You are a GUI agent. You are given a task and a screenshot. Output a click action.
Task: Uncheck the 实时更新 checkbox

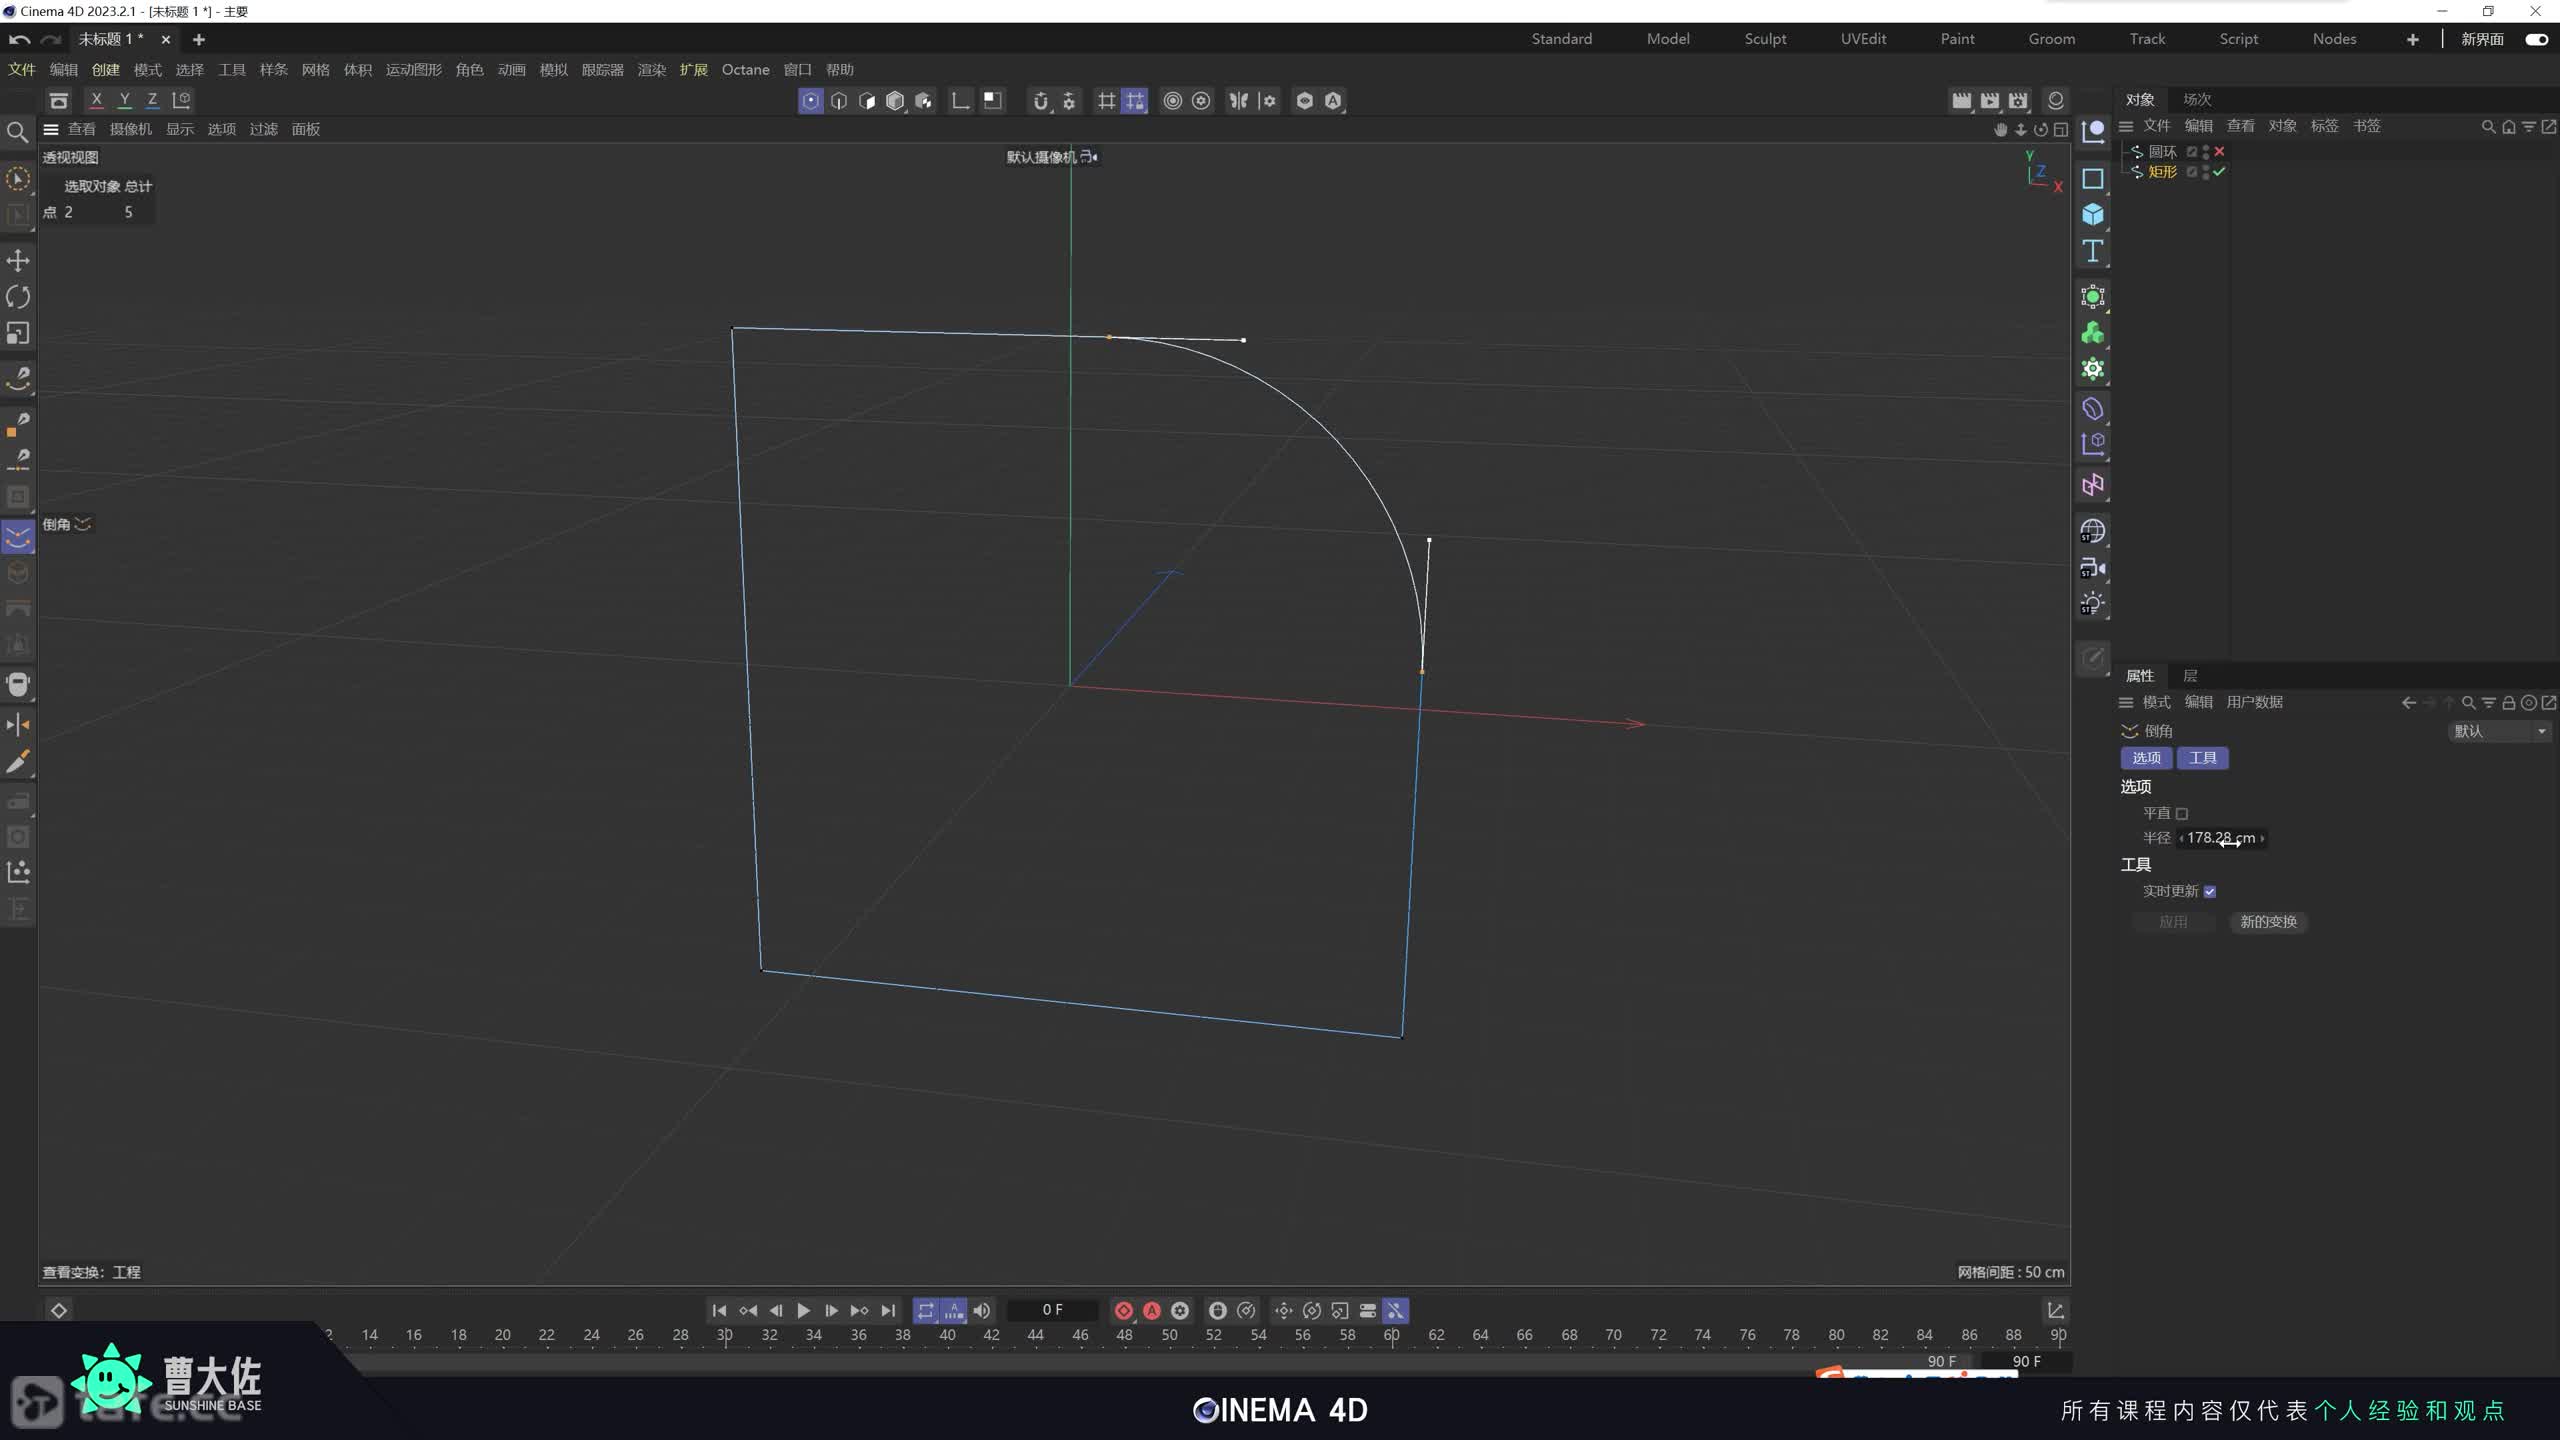(2210, 892)
